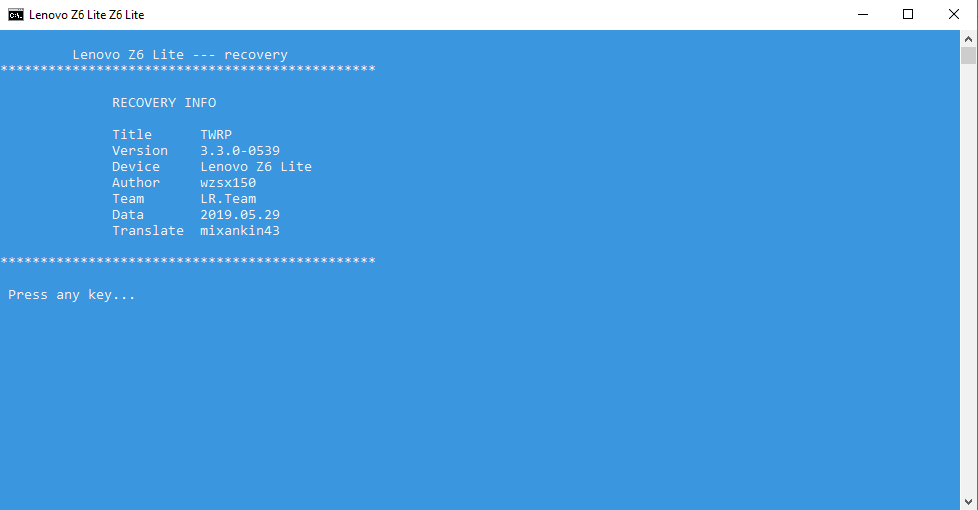
Task: Click the scrollbar up arrow
Action: [968, 39]
